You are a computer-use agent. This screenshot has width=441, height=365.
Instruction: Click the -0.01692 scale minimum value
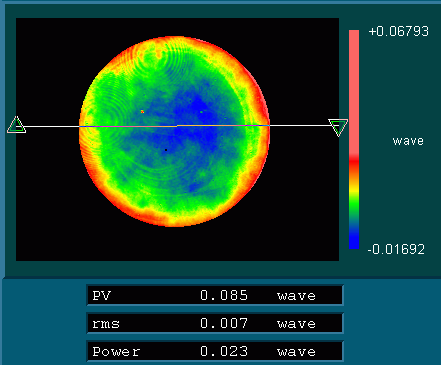(396, 249)
